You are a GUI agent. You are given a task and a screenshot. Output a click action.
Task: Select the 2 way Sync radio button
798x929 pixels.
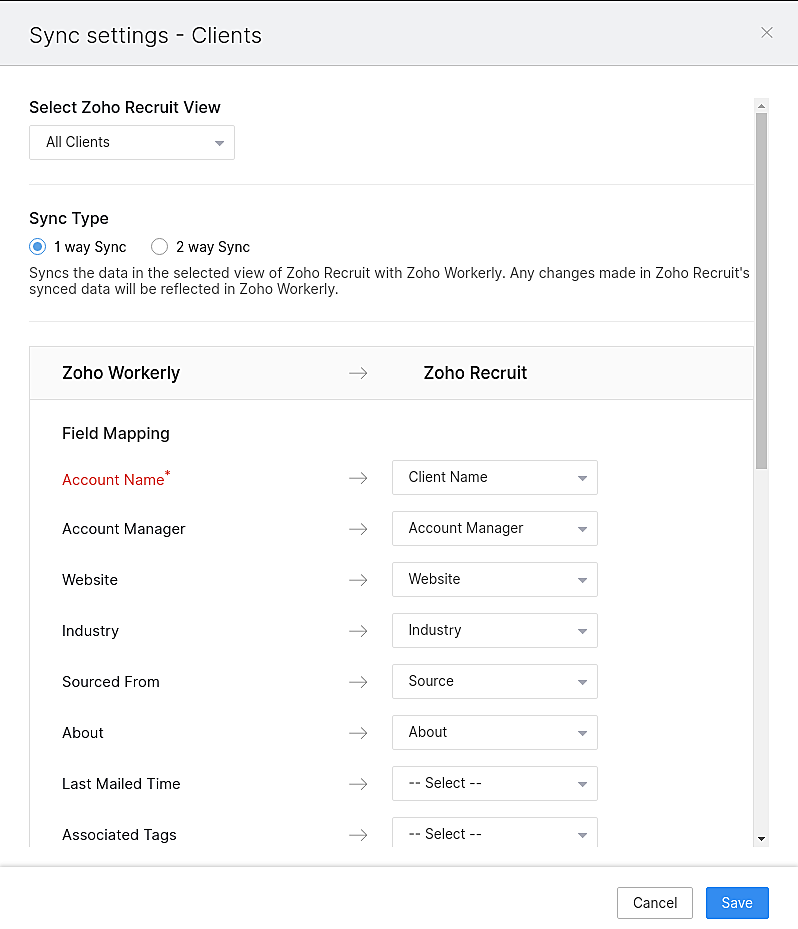pos(159,246)
